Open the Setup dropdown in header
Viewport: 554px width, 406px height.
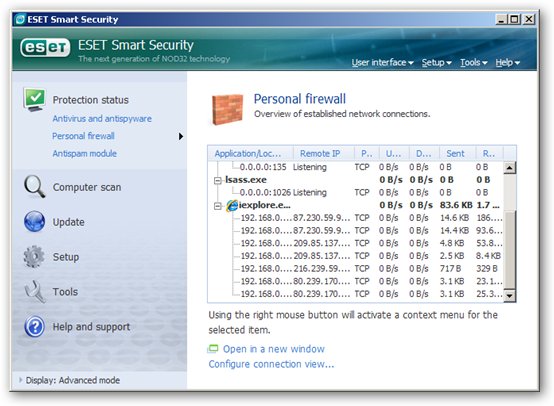pyautogui.click(x=436, y=63)
